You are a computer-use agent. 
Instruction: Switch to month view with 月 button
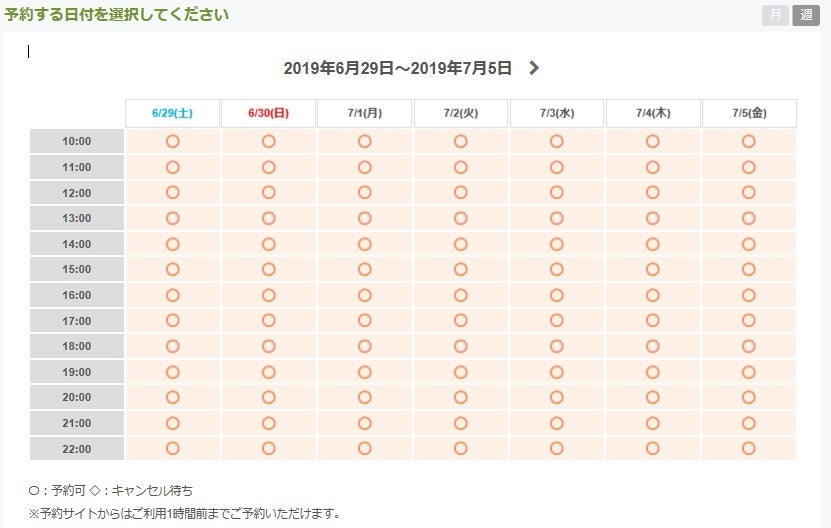tap(775, 15)
